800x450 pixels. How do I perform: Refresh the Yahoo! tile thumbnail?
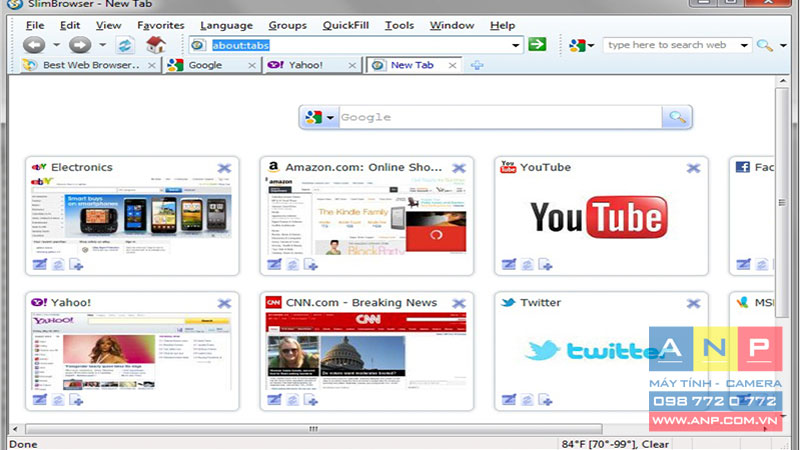coord(58,399)
